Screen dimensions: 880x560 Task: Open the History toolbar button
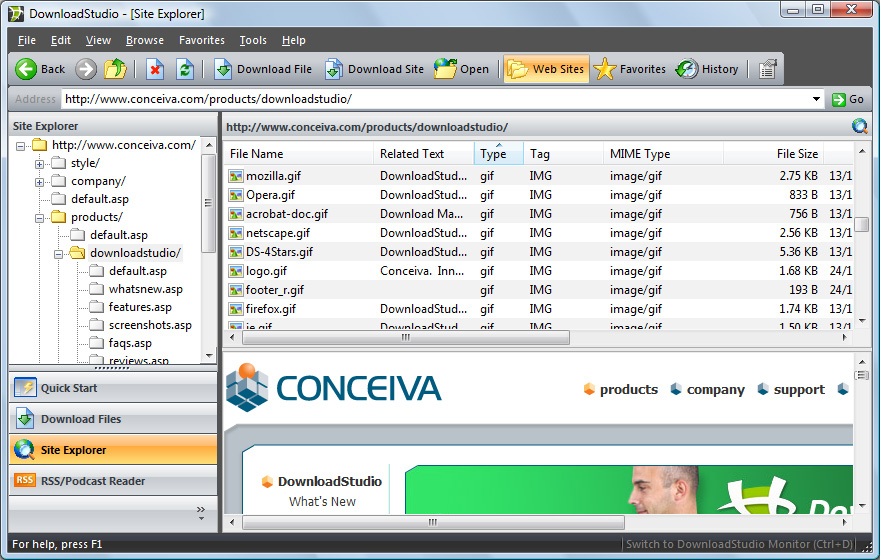(707, 69)
